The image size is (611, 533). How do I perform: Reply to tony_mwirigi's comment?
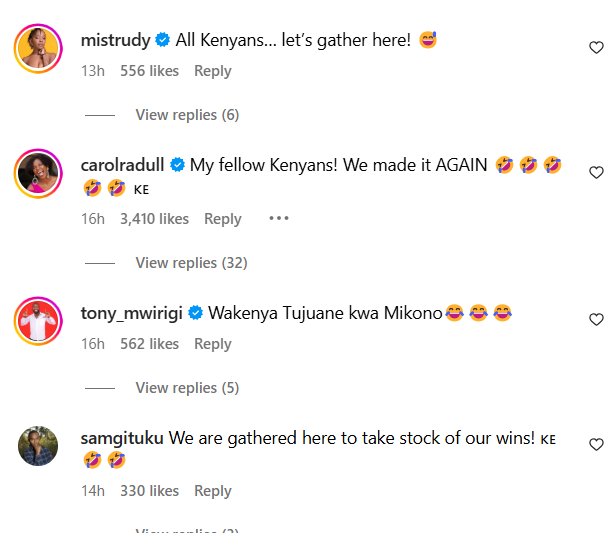(212, 344)
